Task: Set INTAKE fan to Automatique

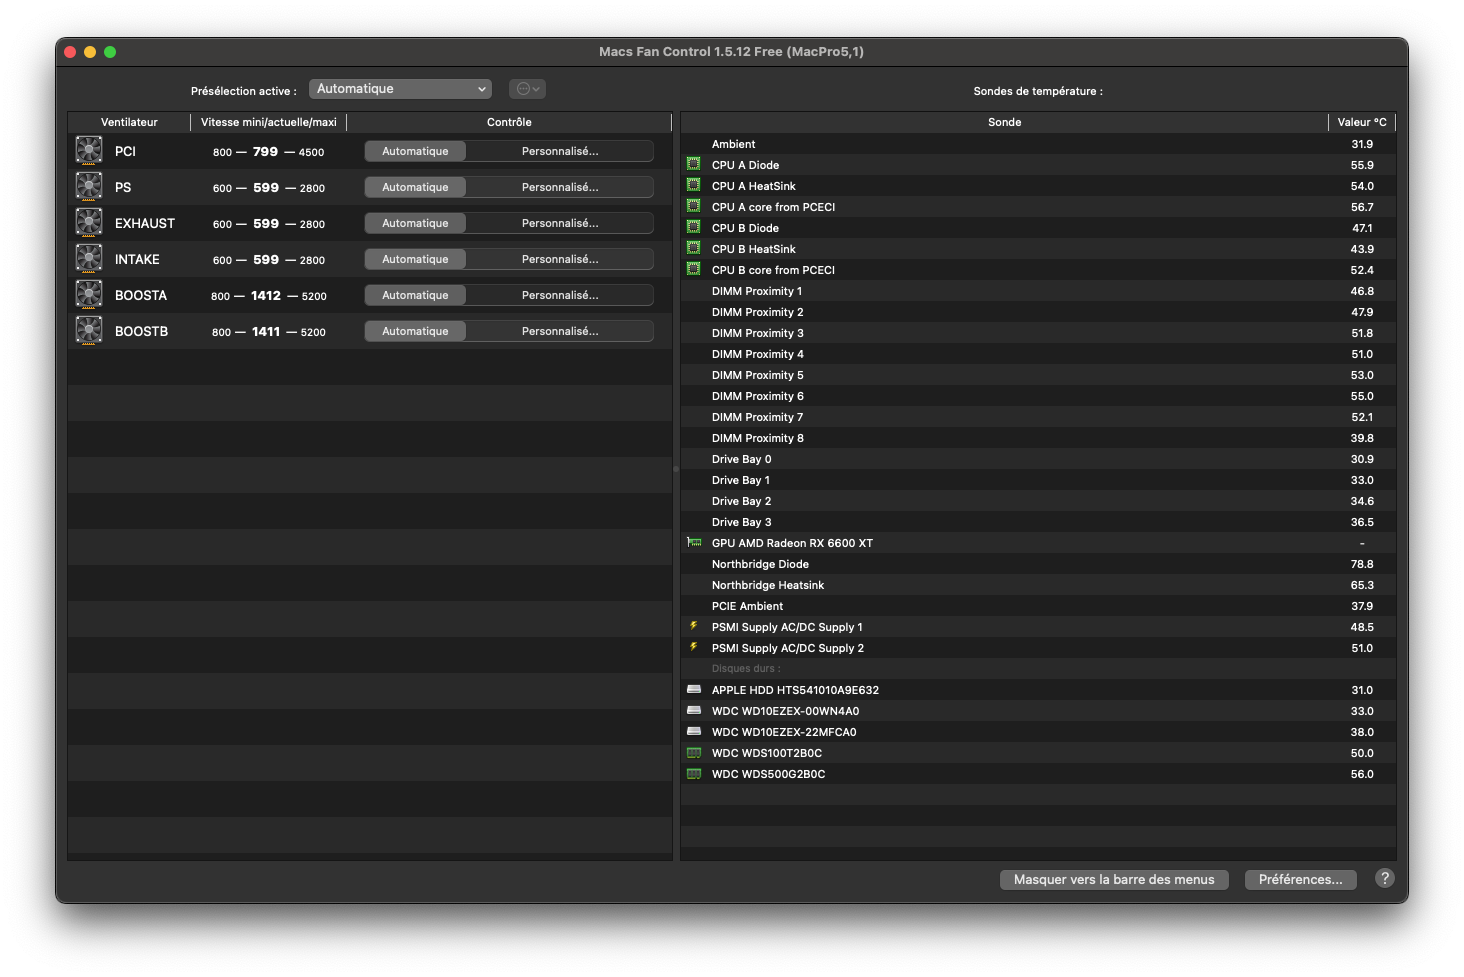Action: click(415, 259)
